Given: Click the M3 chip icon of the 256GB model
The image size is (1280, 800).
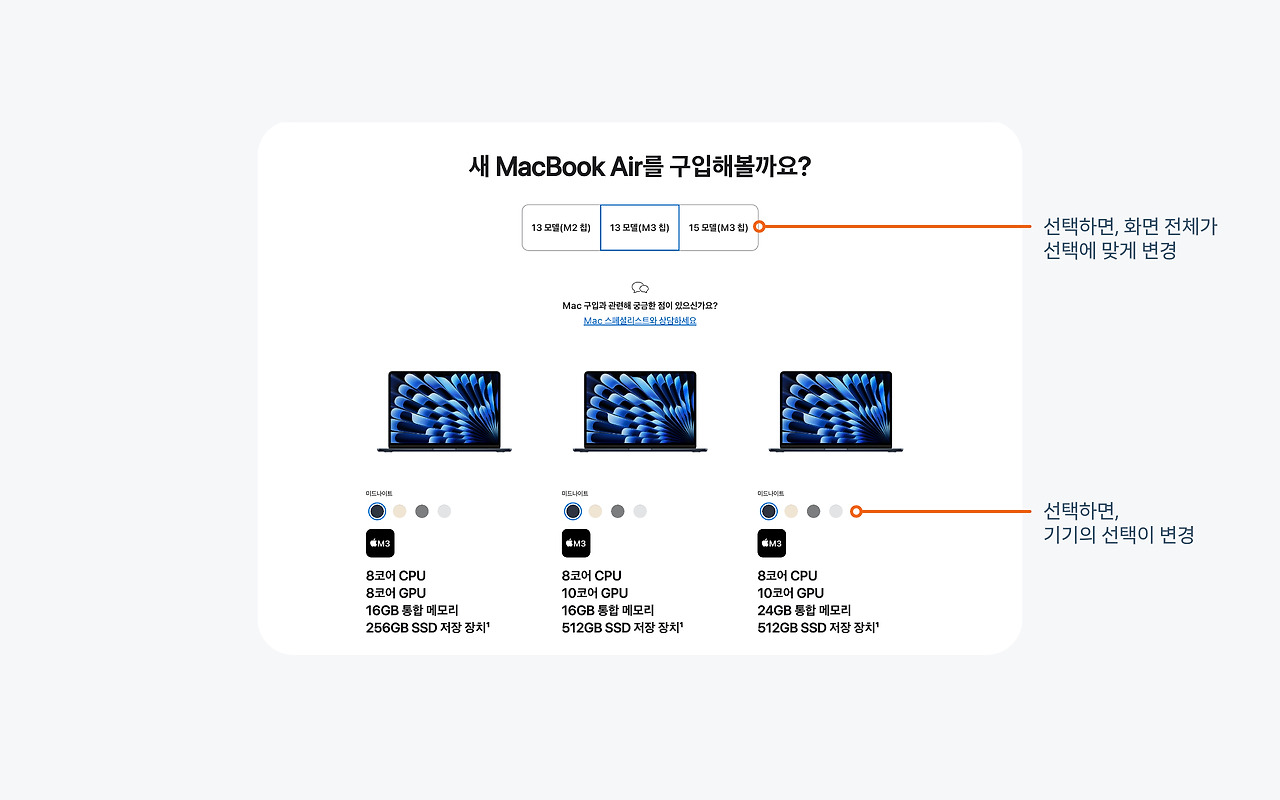Looking at the screenshot, I should 380,543.
